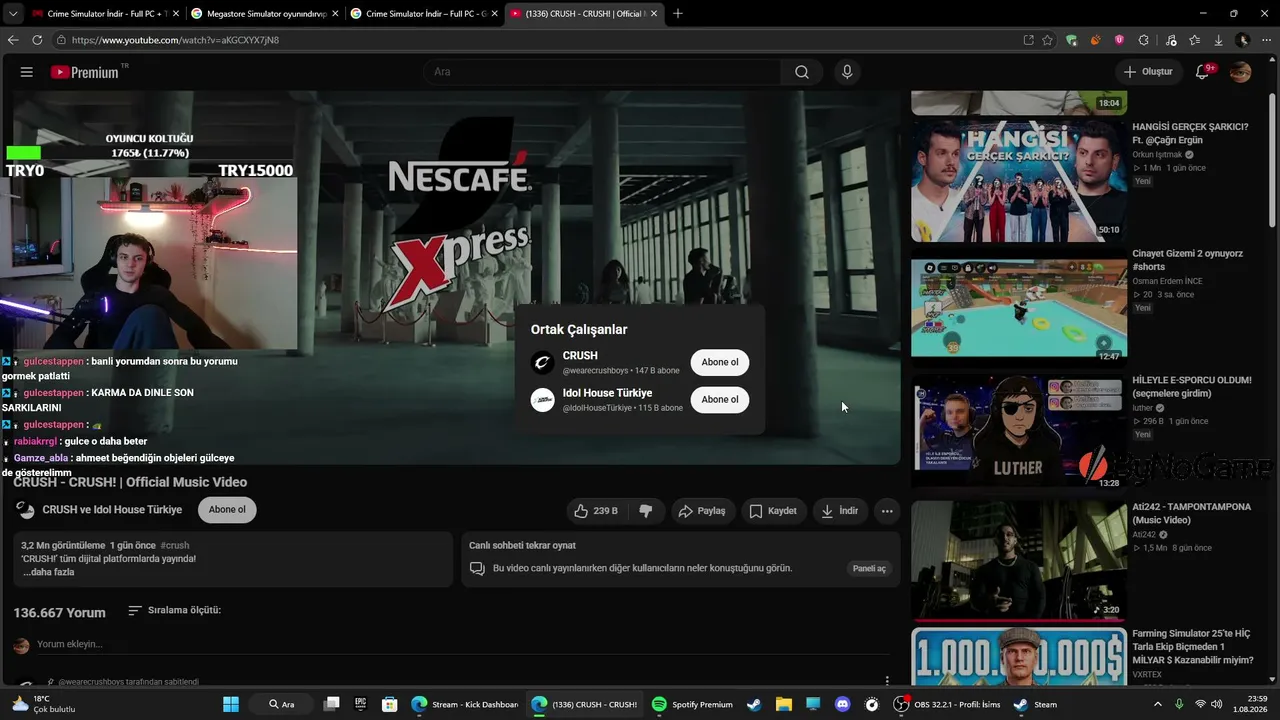Open the browser profile picture

pos(1242,40)
